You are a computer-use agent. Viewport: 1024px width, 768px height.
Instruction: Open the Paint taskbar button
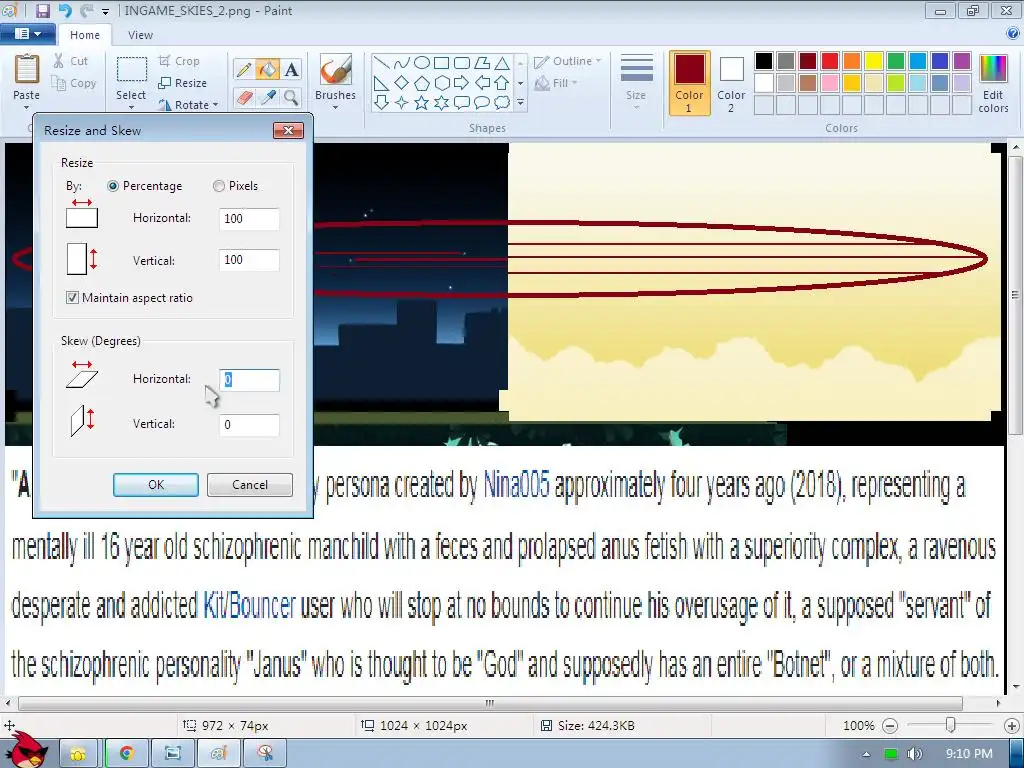(x=218, y=754)
